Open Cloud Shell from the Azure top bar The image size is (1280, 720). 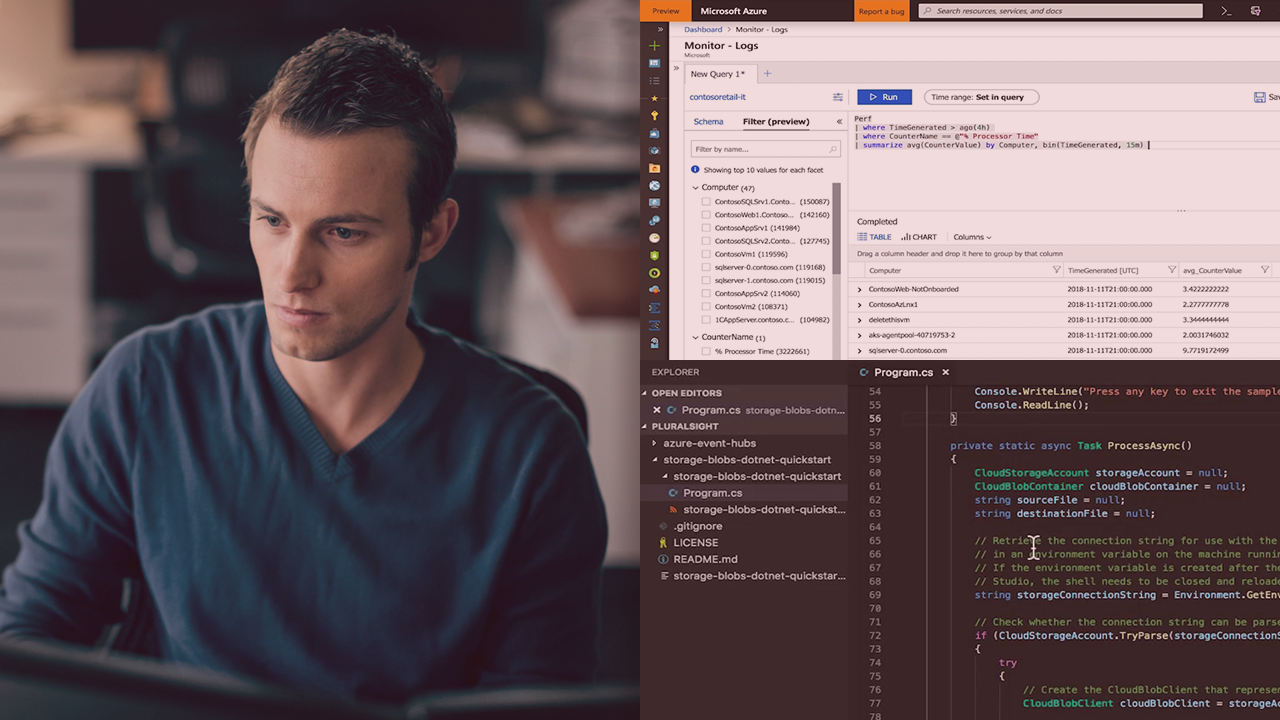[1226, 11]
